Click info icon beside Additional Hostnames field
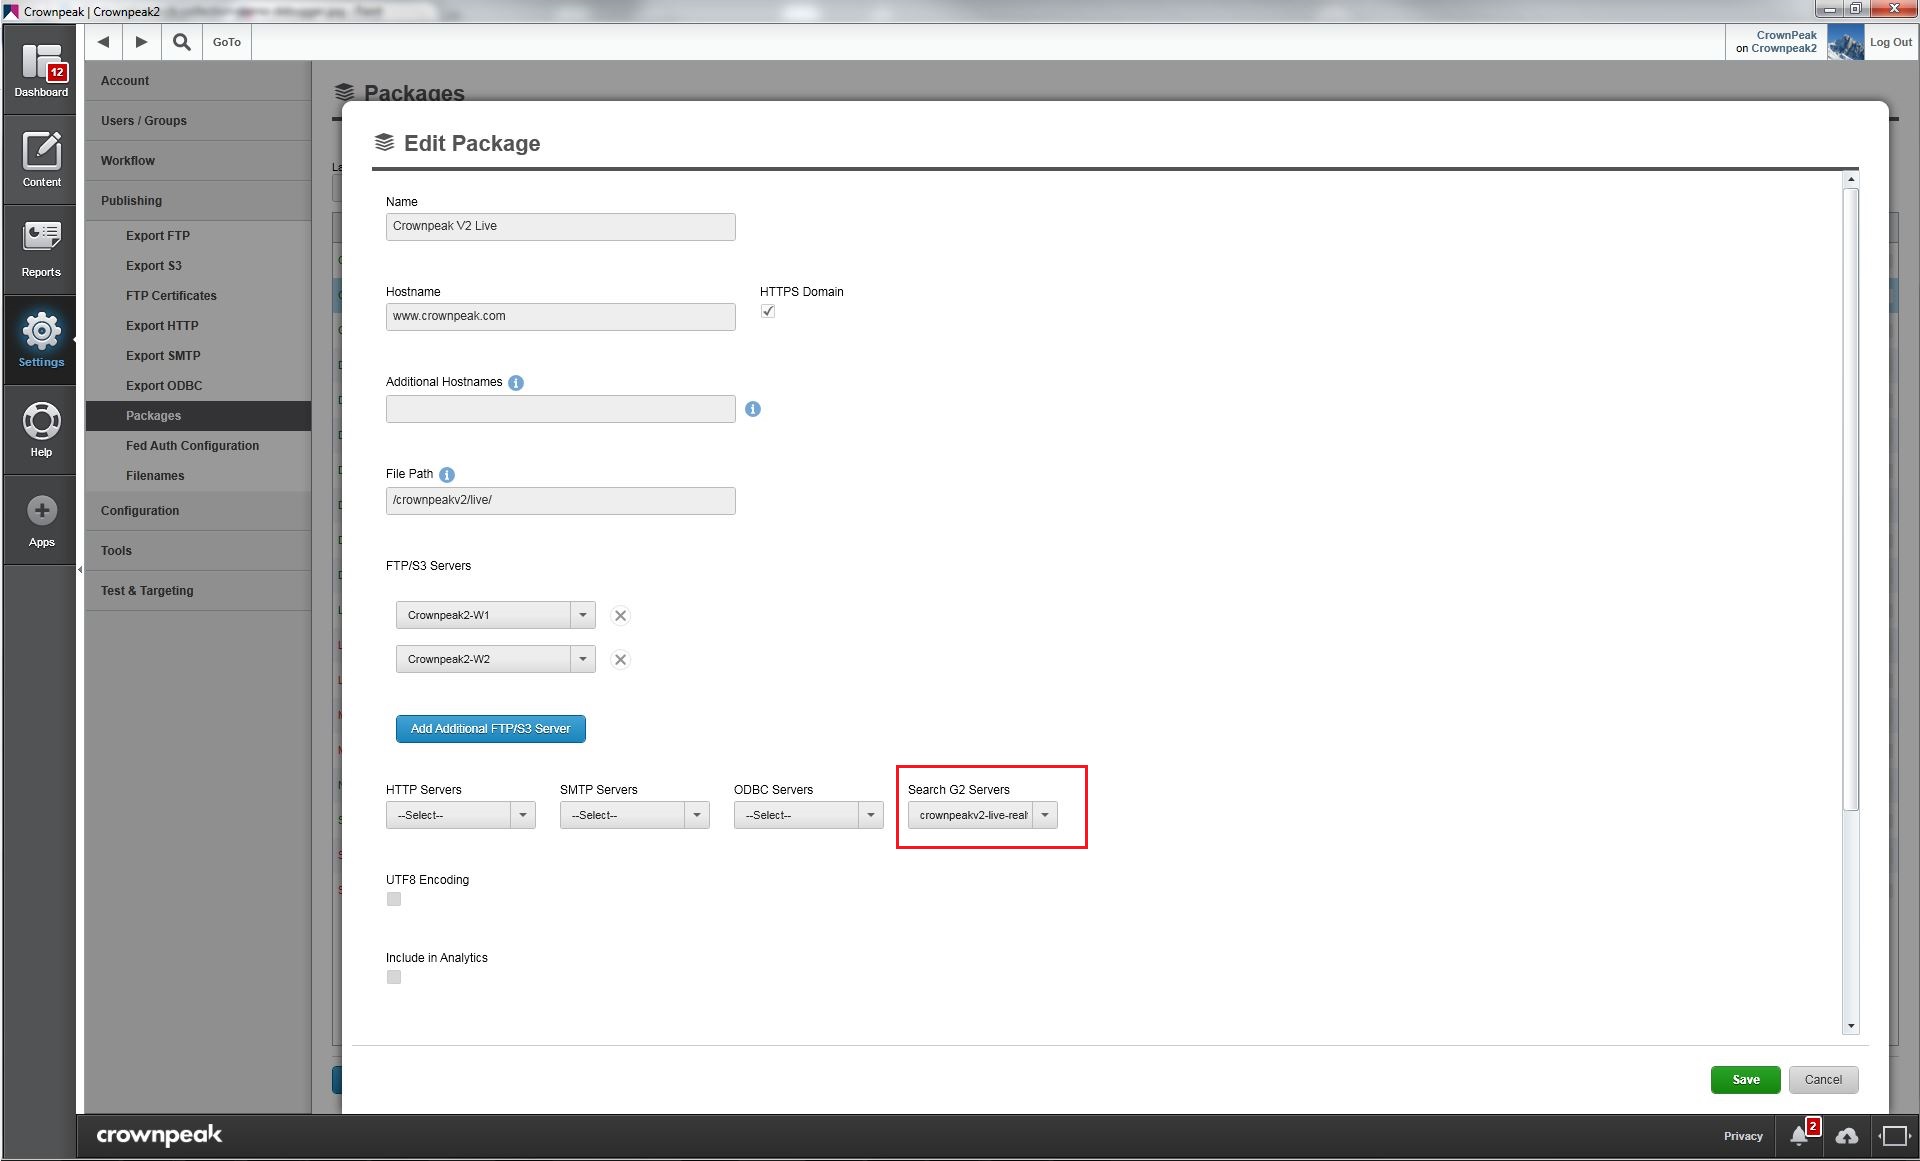 [x=753, y=409]
